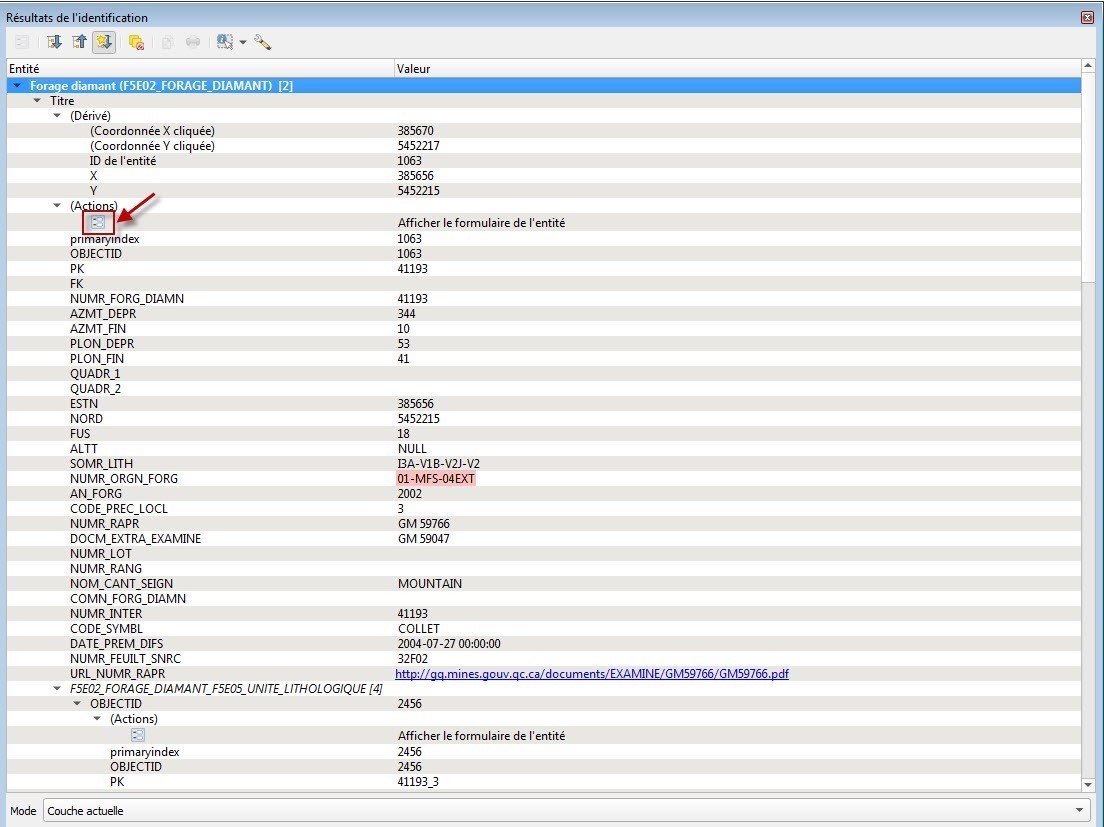This screenshot has width=1104, height=827.
Task: Click the Expand Tree toolbar icon
Action: [x=54, y=42]
